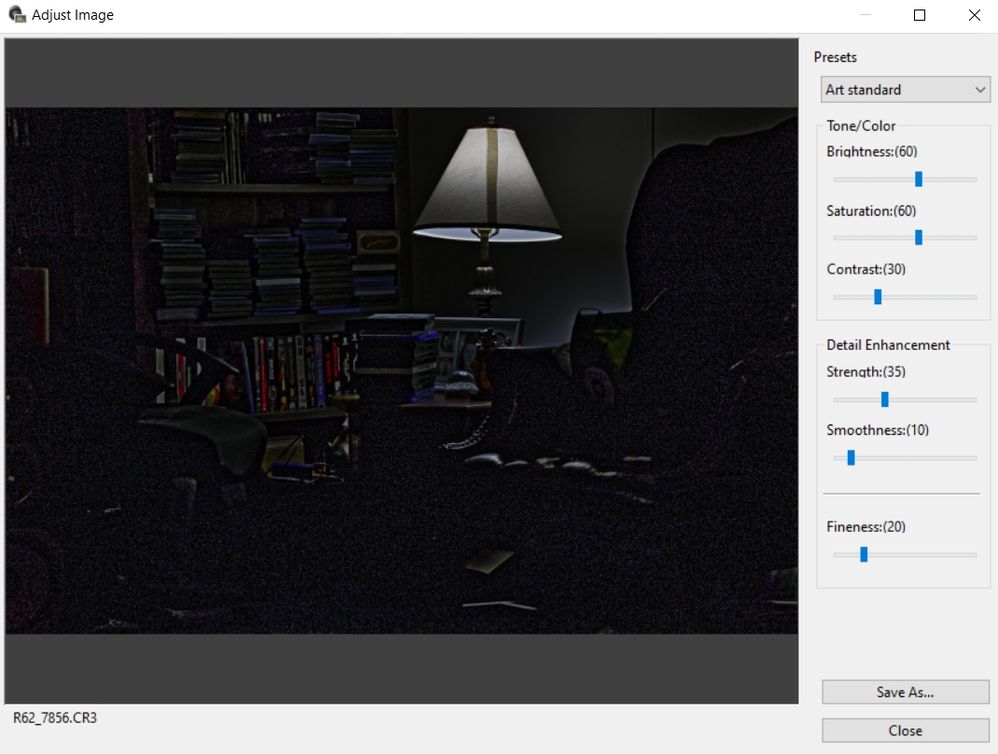Click far left end of Saturation track
The height and width of the screenshot is (754, 998).
tap(836, 238)
